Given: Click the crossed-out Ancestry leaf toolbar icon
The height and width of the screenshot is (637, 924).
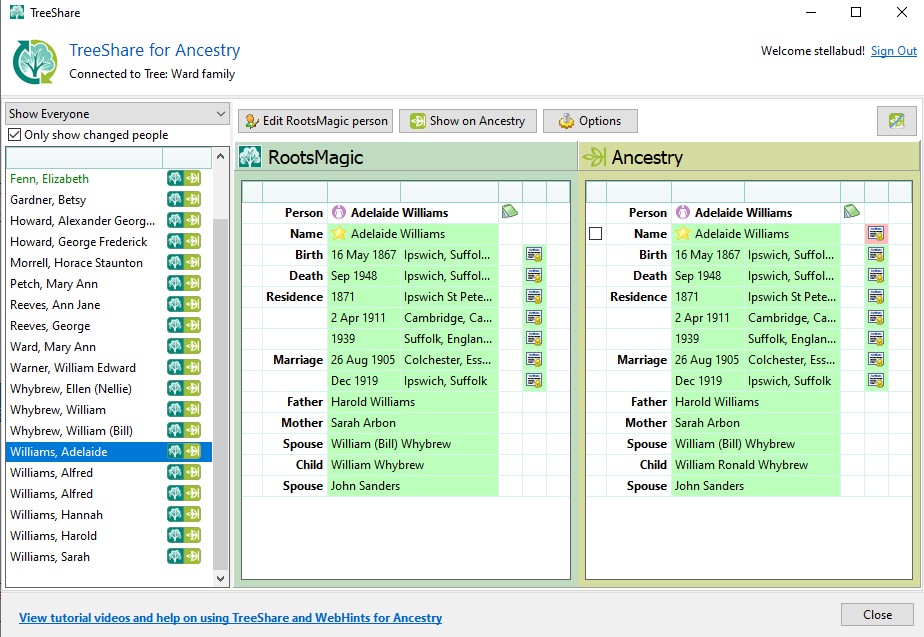Looking at the screenshot, I should pyautogui.click(x=898, y=120).
